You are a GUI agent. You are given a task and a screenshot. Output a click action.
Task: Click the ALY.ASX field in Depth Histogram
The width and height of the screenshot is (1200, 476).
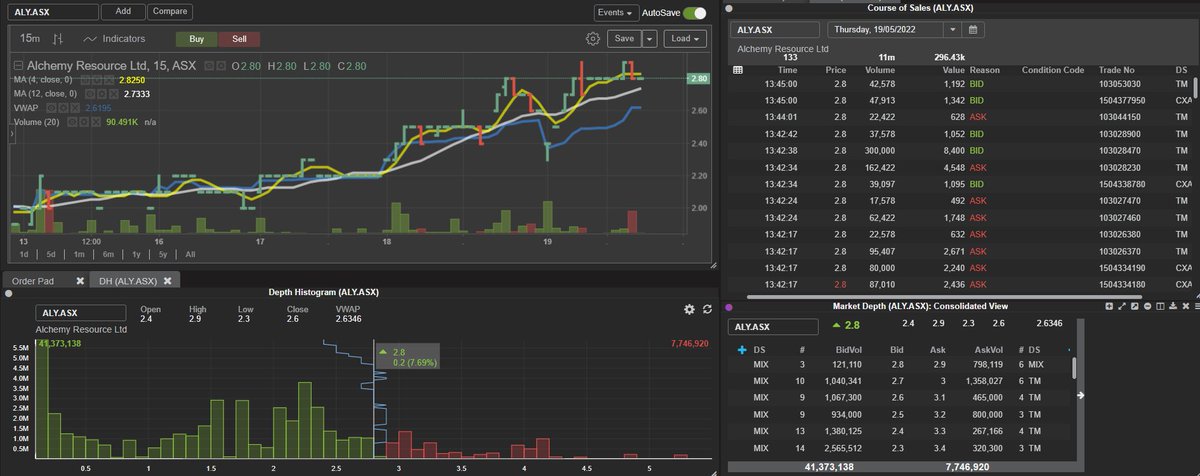[x=79, y=313]
